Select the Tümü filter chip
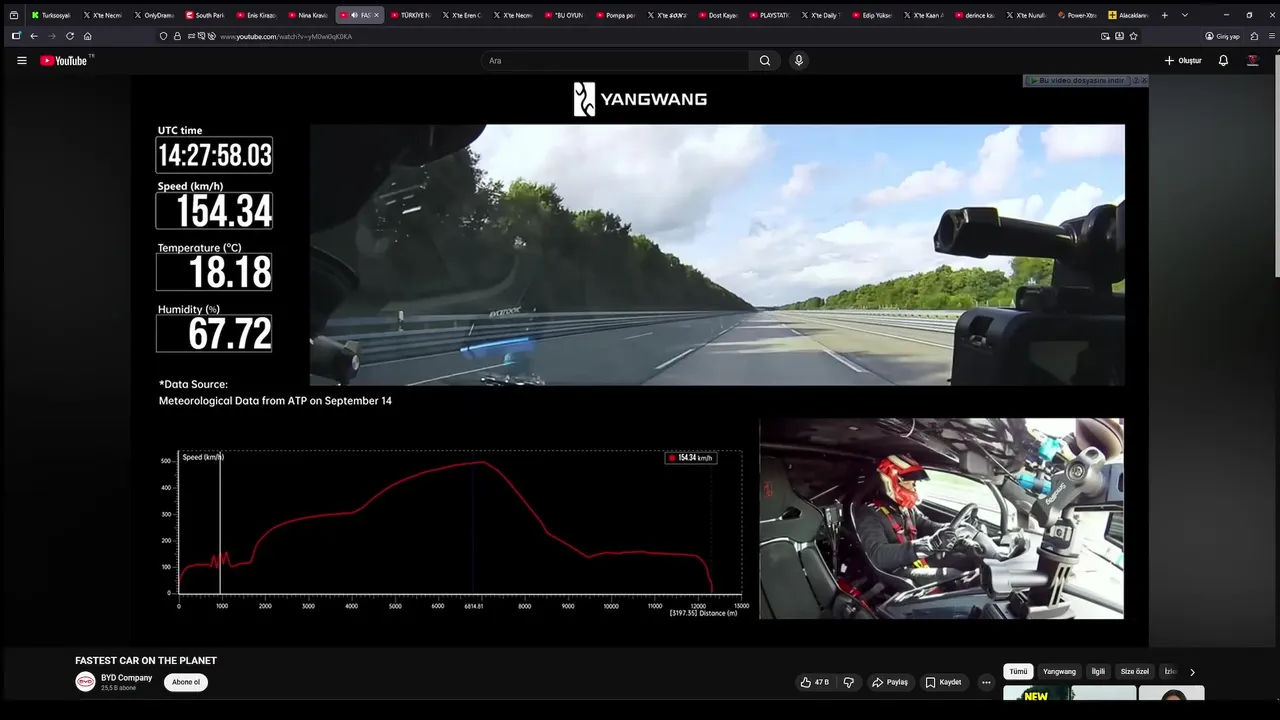The image size is (1280, 720). tap(1018, 672)
